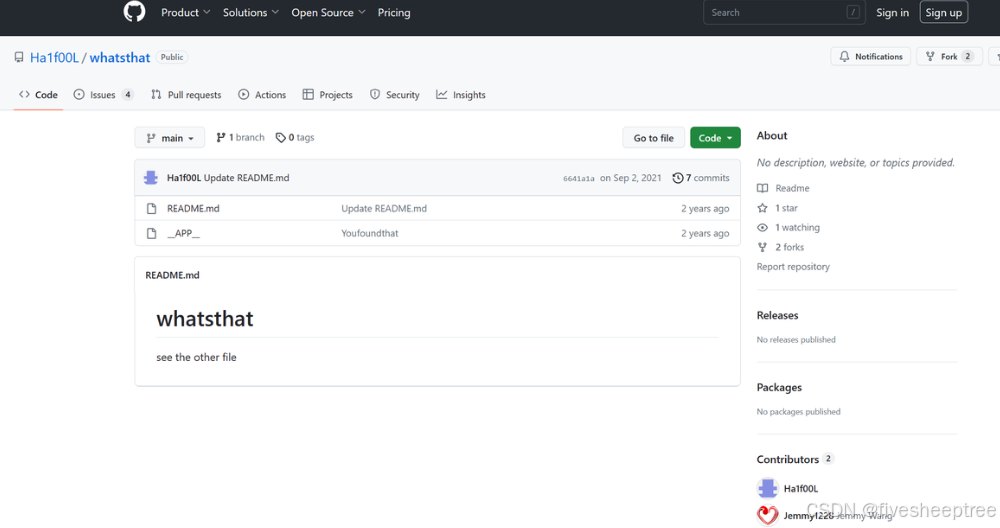The height and width of the screenshot is (528, 1000).
Task: Open the Readme link in About
Action: pyautogui.click(x=783, y=188)
